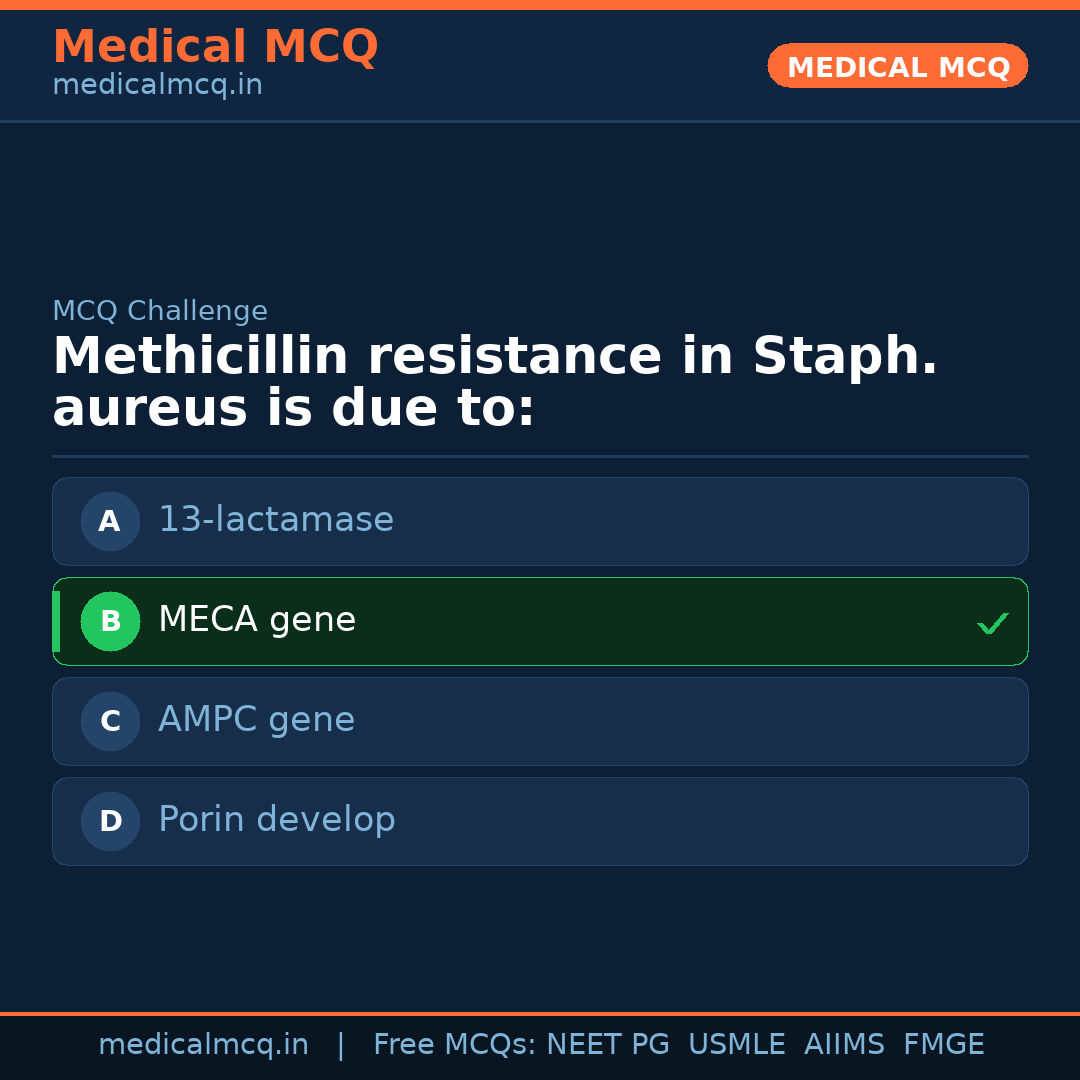This screenshot has width=1080, height=1080.
Task: Open medicalmcq.in link in the footer
Action: click(203, 1045)
